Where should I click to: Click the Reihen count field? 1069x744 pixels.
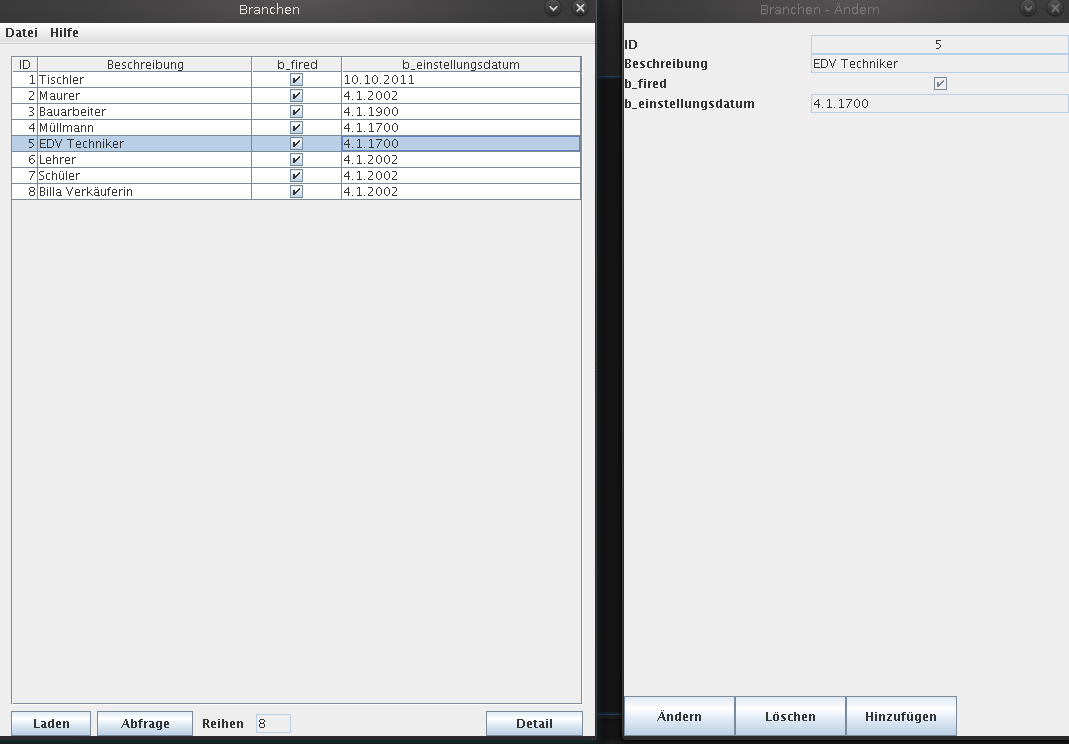coord(273,723)
